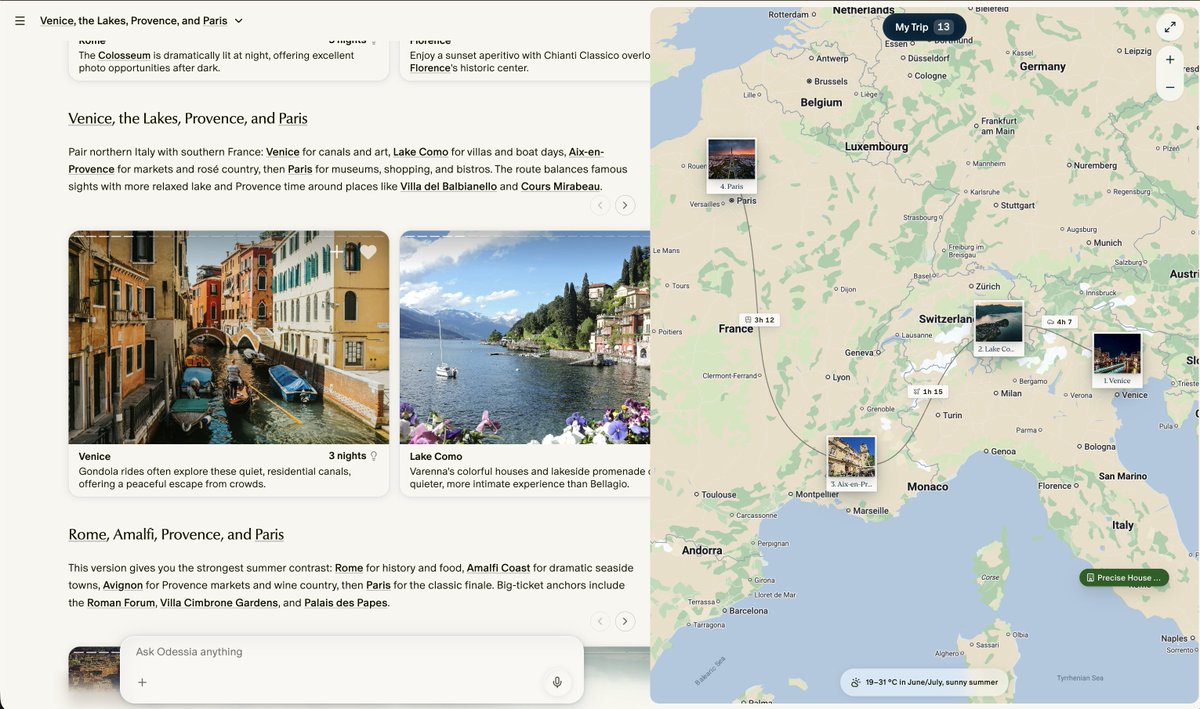The height and width of the screenshot is (709, 1200).
Task: Open the My Trip panel
Action: click(924, 27)
